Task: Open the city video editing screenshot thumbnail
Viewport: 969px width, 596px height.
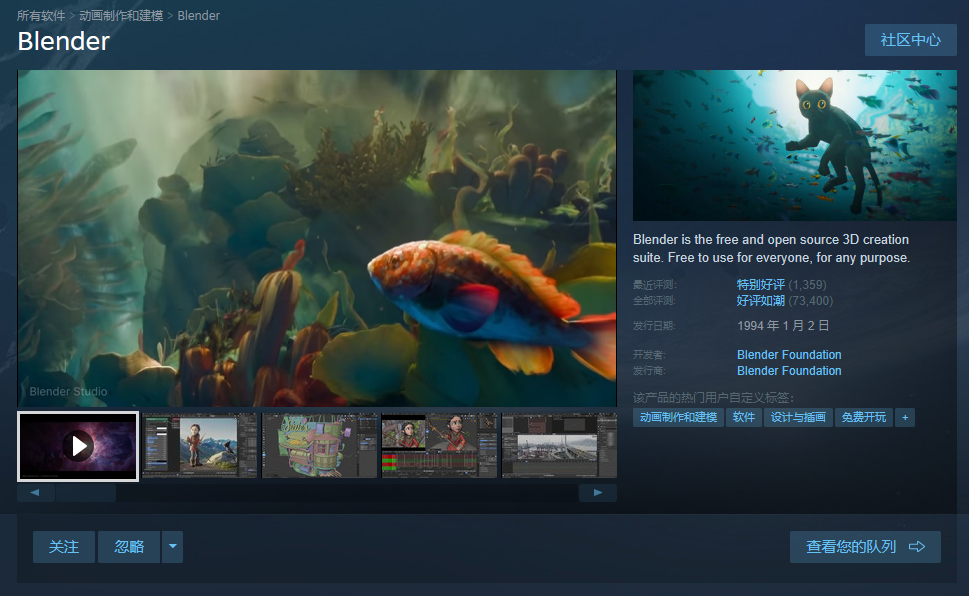Action: [x=559, y=446]
